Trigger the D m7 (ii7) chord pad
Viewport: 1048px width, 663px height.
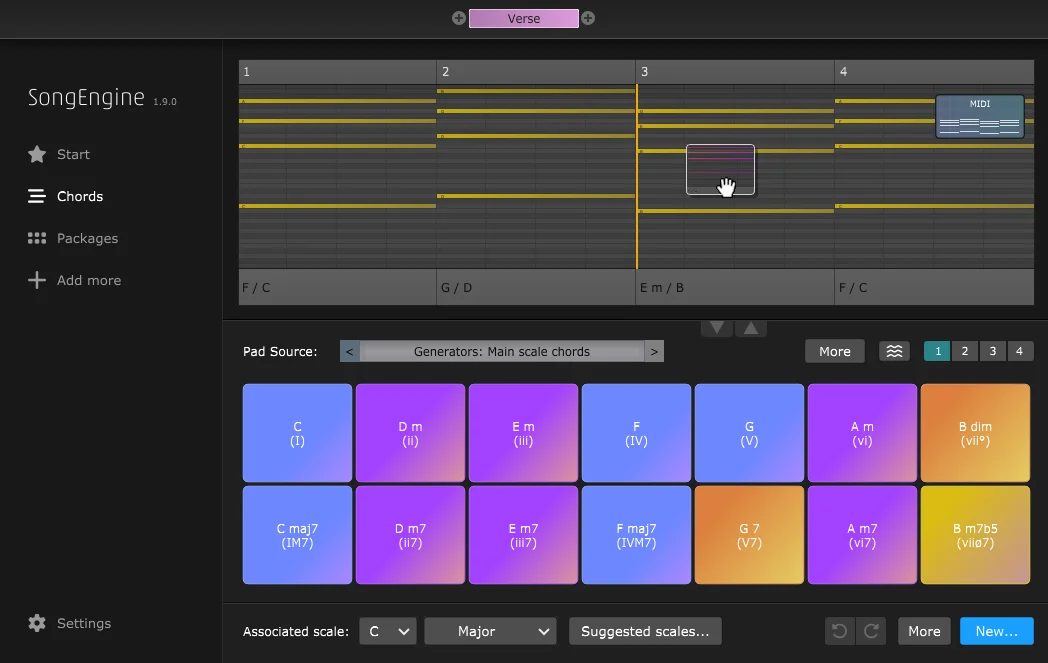[x=410, y=535]
